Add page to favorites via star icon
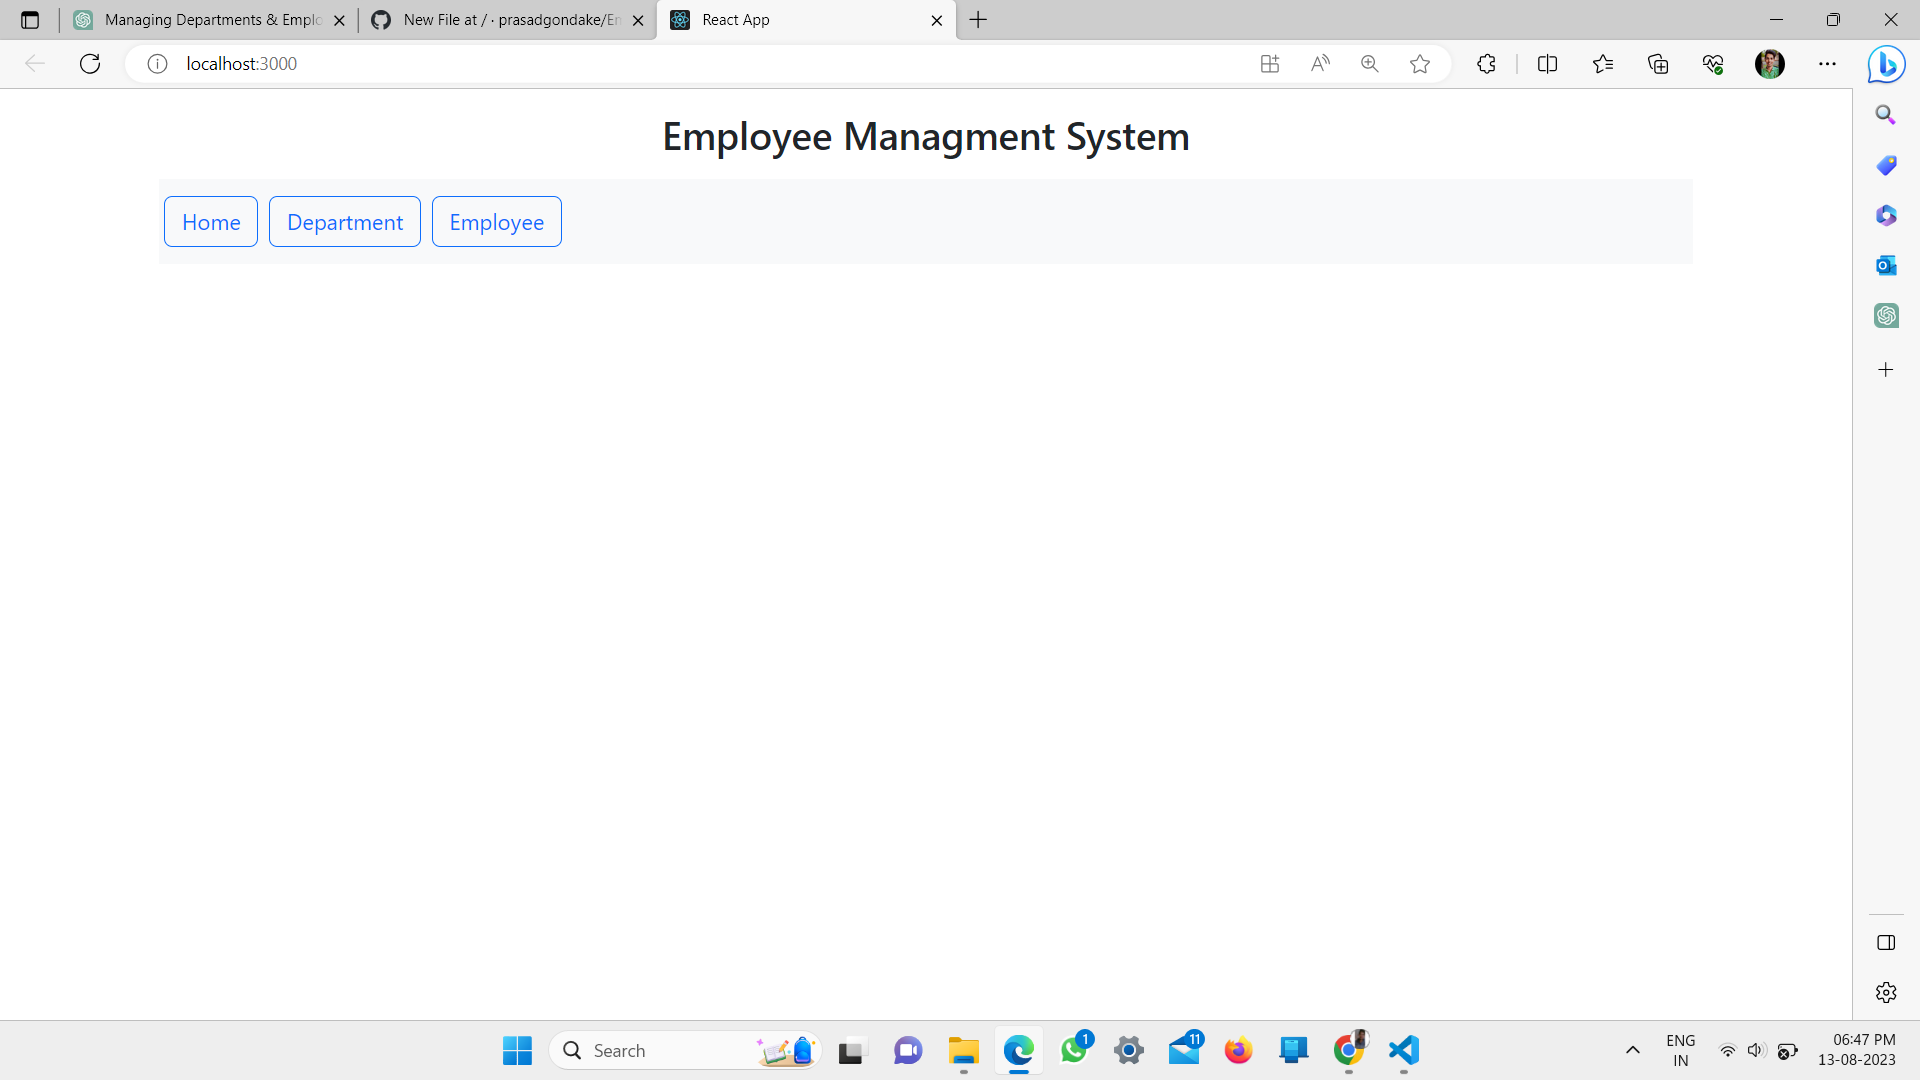Image resolution: width=1920 pixels, height=1080 pixels. click(1420, 63)
